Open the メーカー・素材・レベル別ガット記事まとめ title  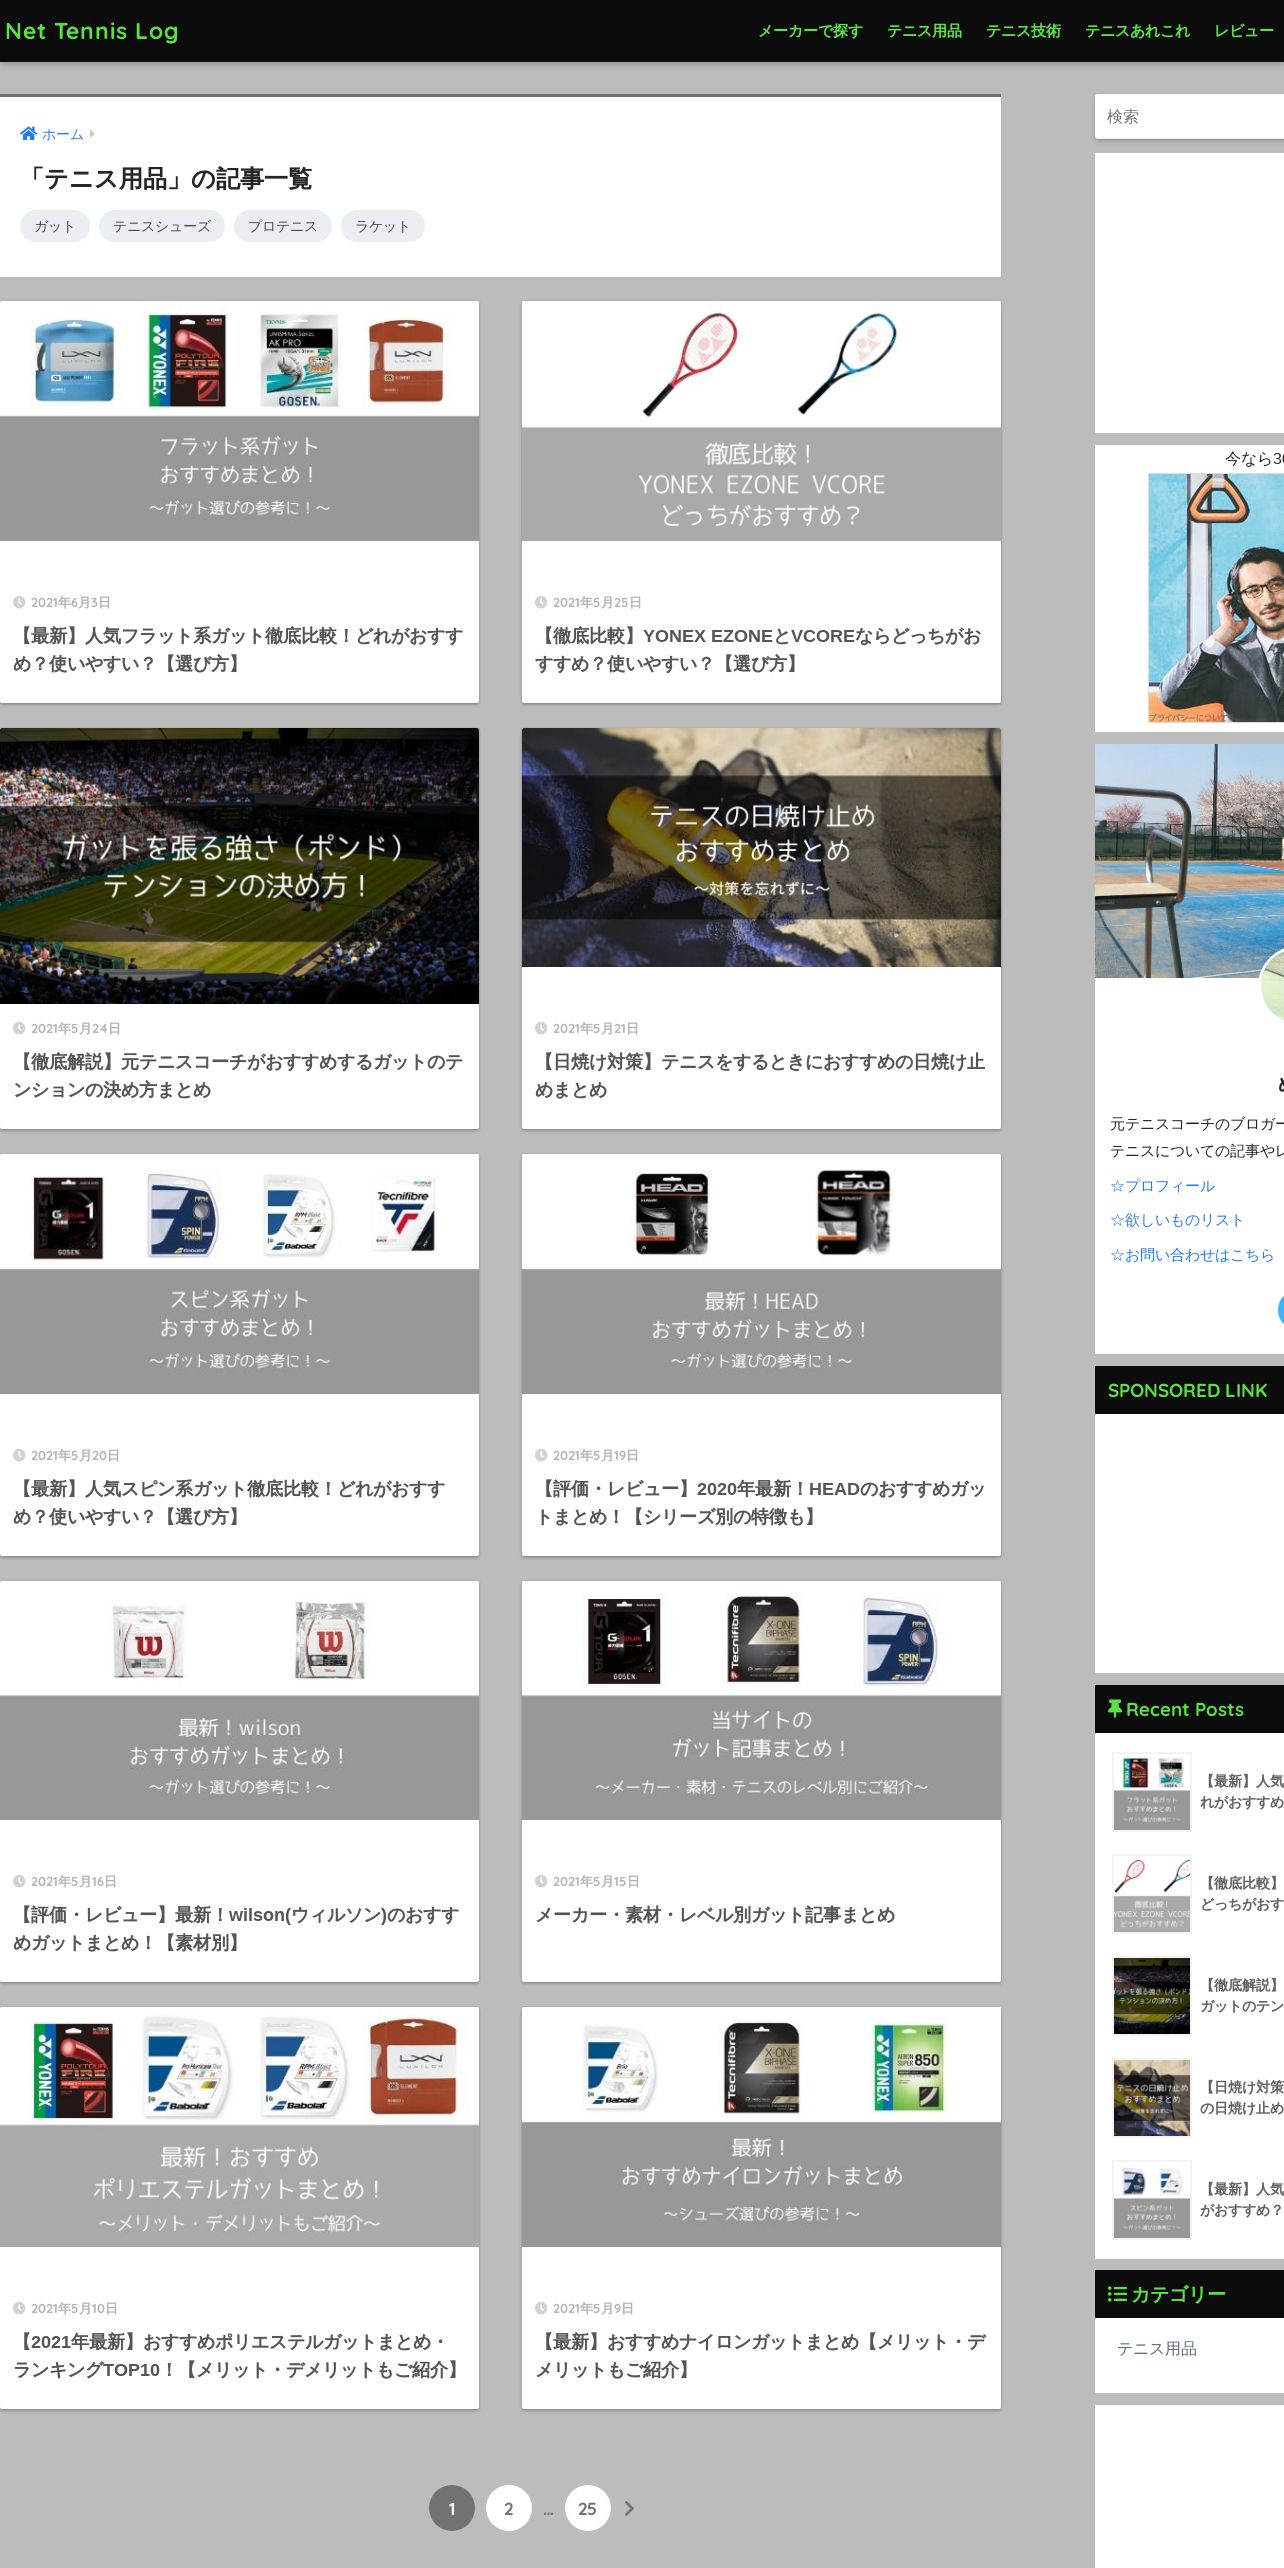point(715,1915)
